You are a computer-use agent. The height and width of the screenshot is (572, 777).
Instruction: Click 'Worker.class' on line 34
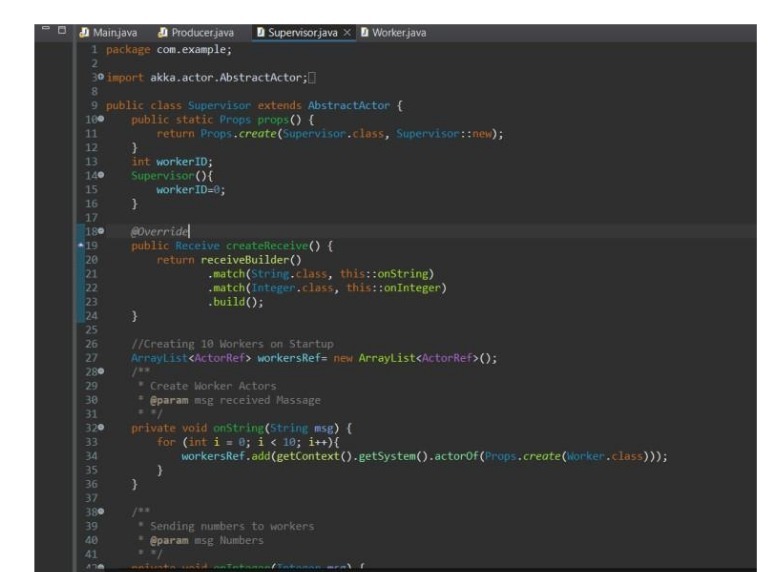pyautogui.click(x=605, y=456)
